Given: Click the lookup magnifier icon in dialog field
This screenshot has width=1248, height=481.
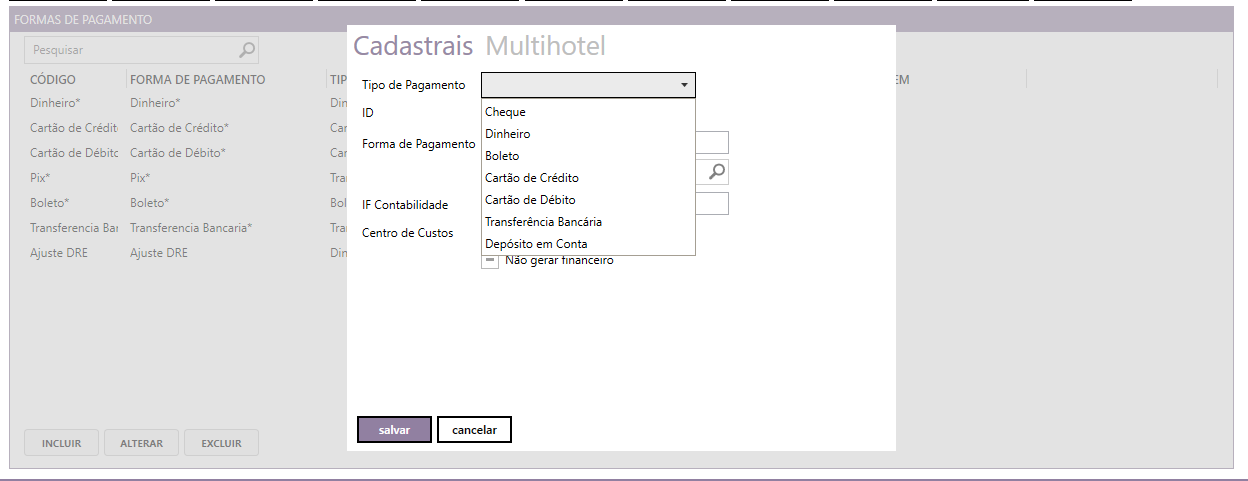Looking at the screenshot, I should 716,172.
